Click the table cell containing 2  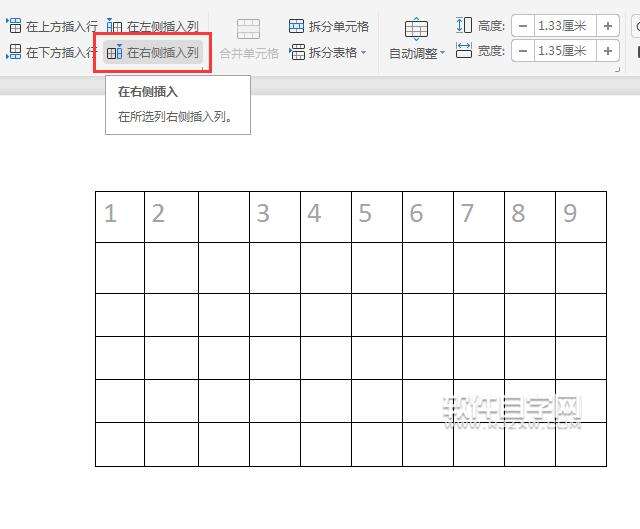171,217
